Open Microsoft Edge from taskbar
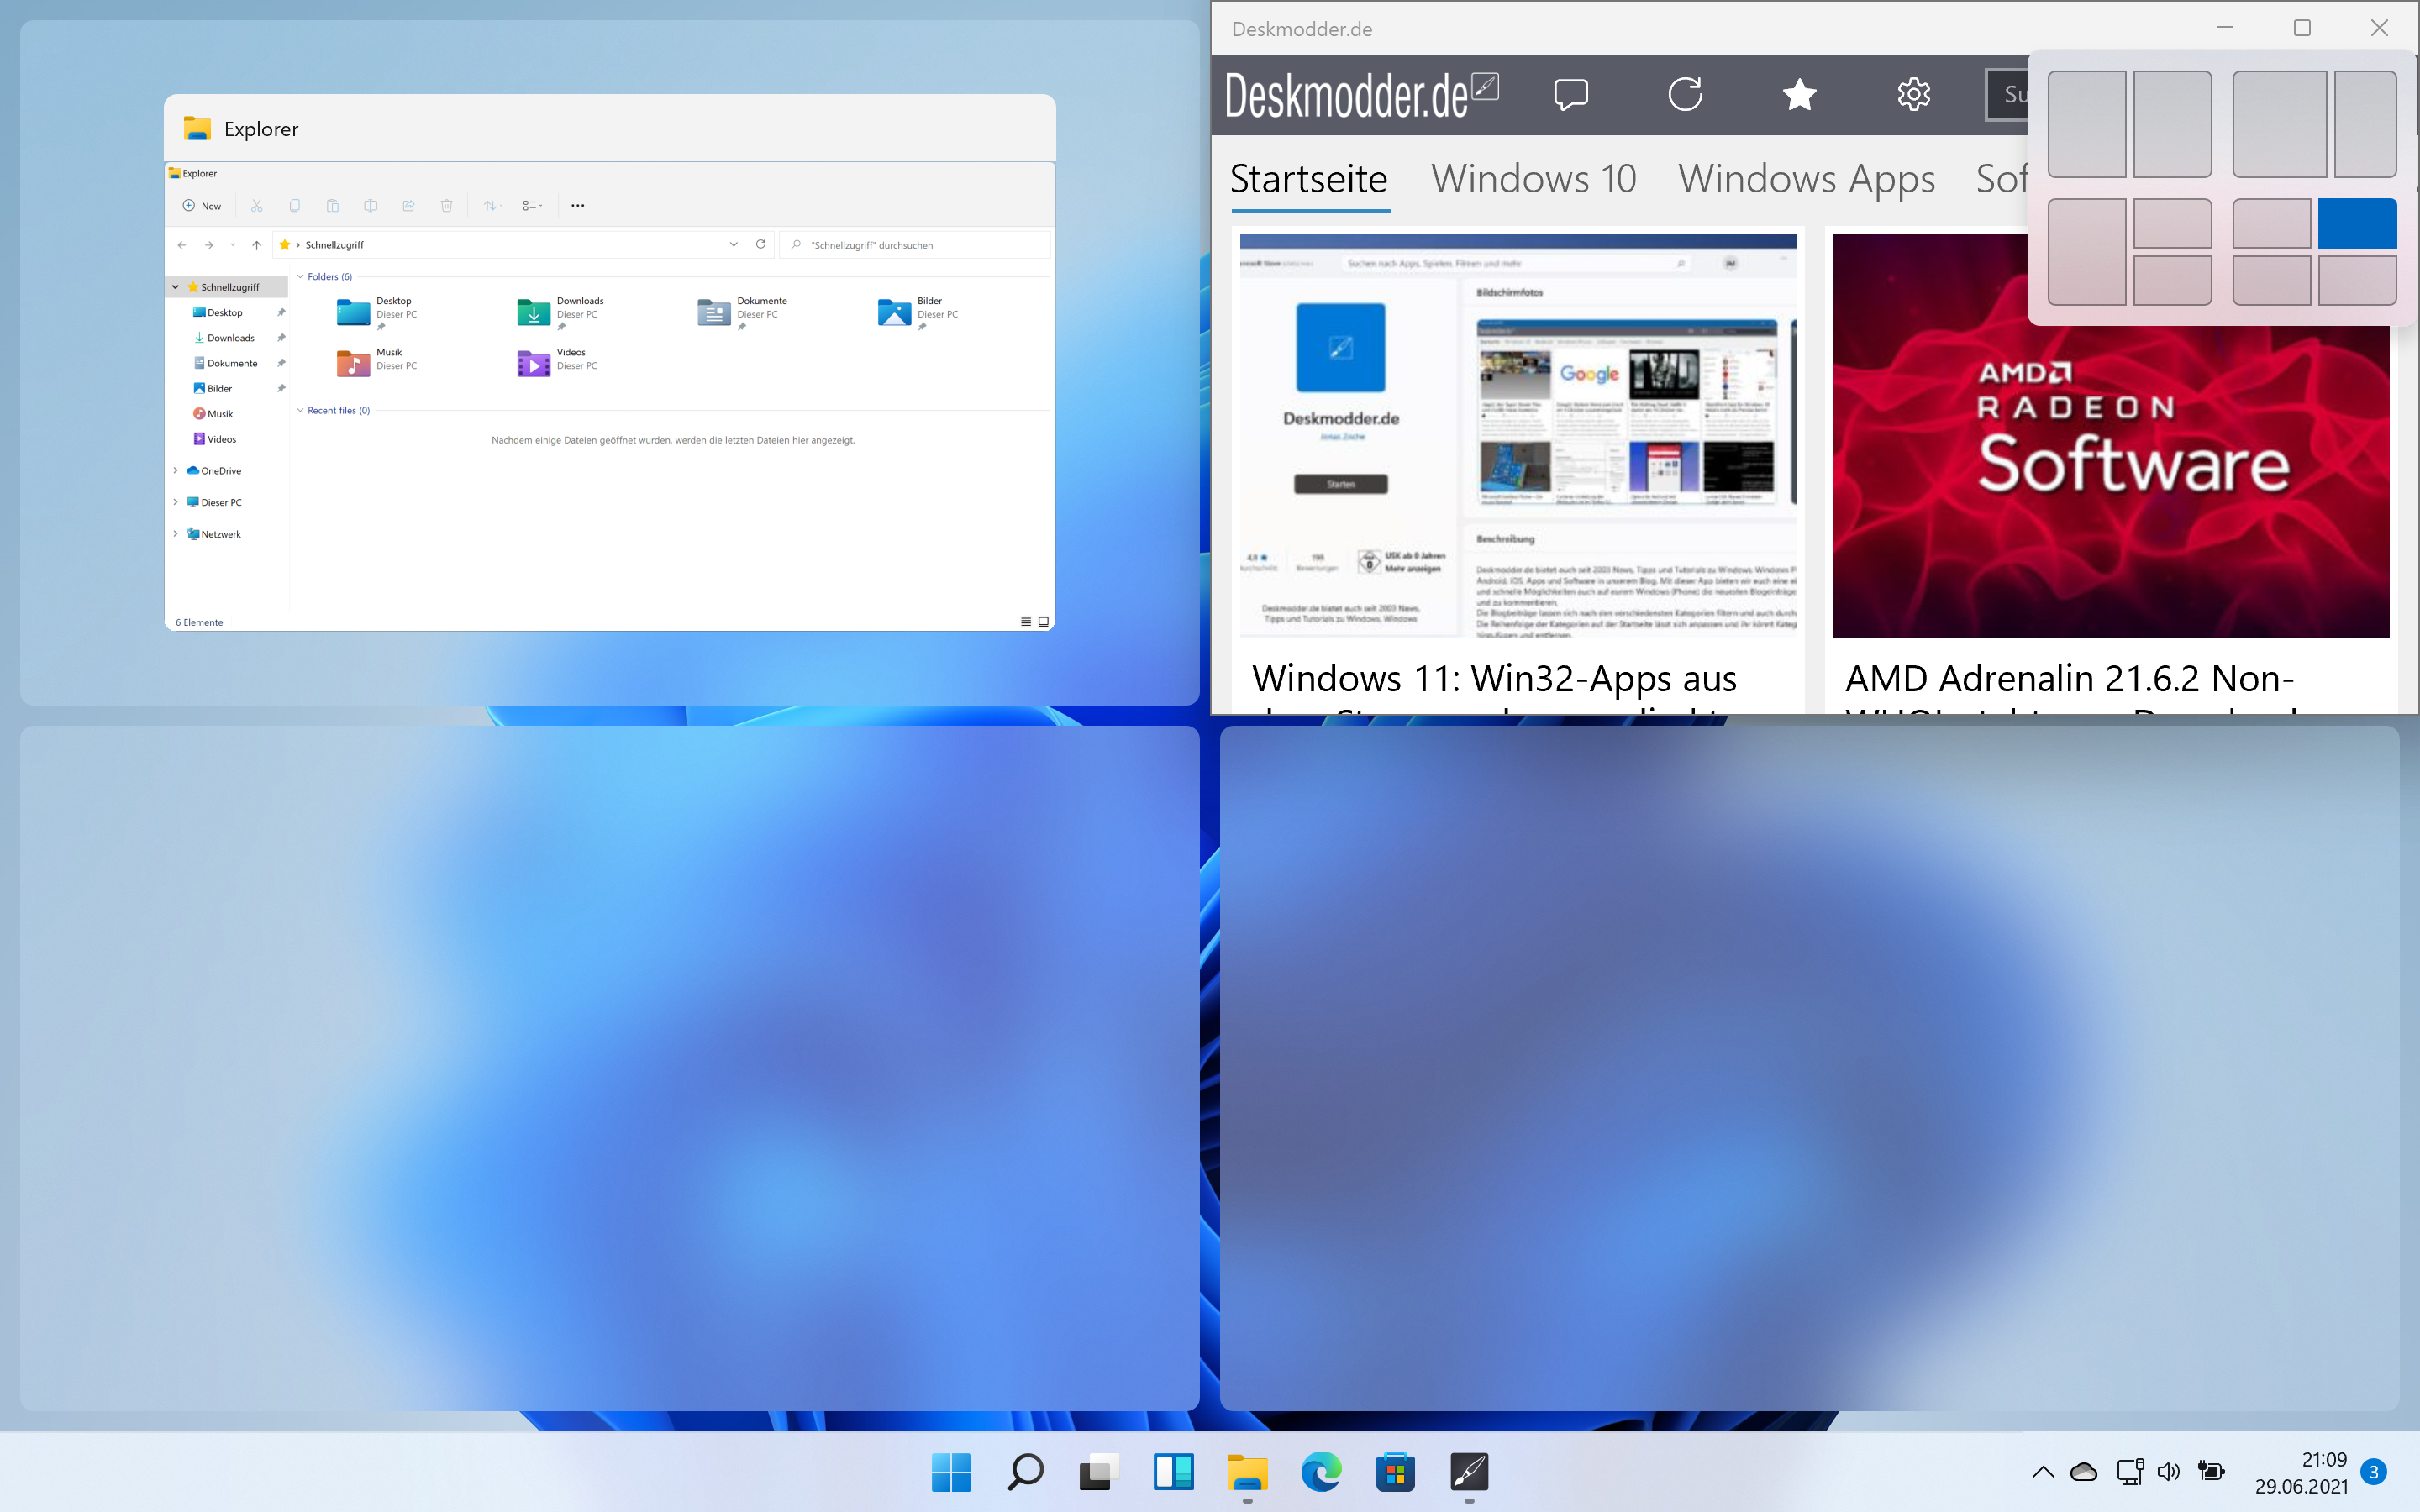This screenshot has height=1512, width=2420. point(1321,1472)
